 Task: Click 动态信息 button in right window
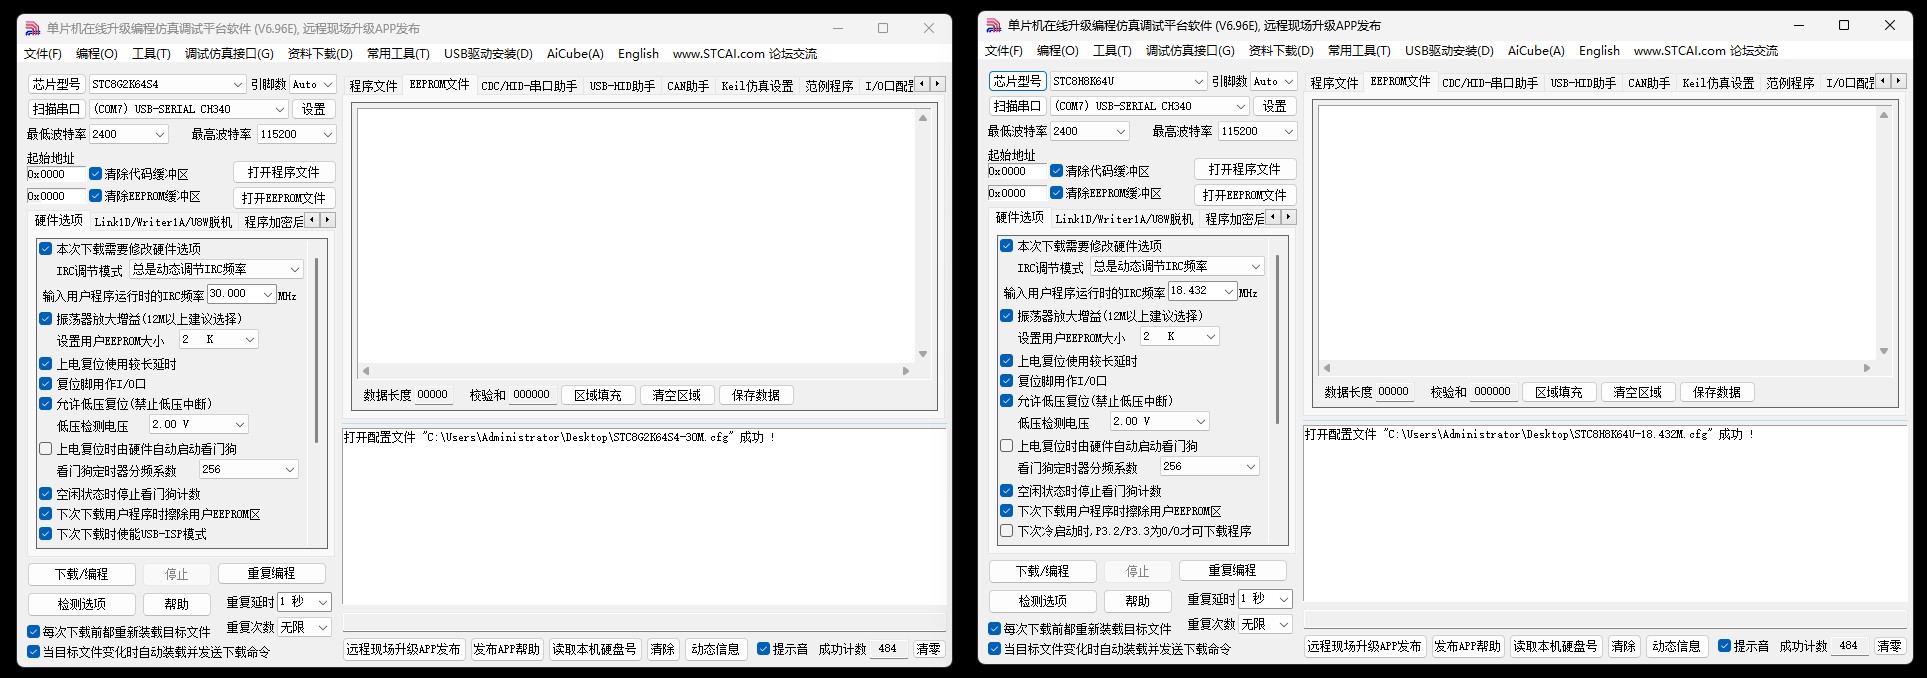[1677, 646]
